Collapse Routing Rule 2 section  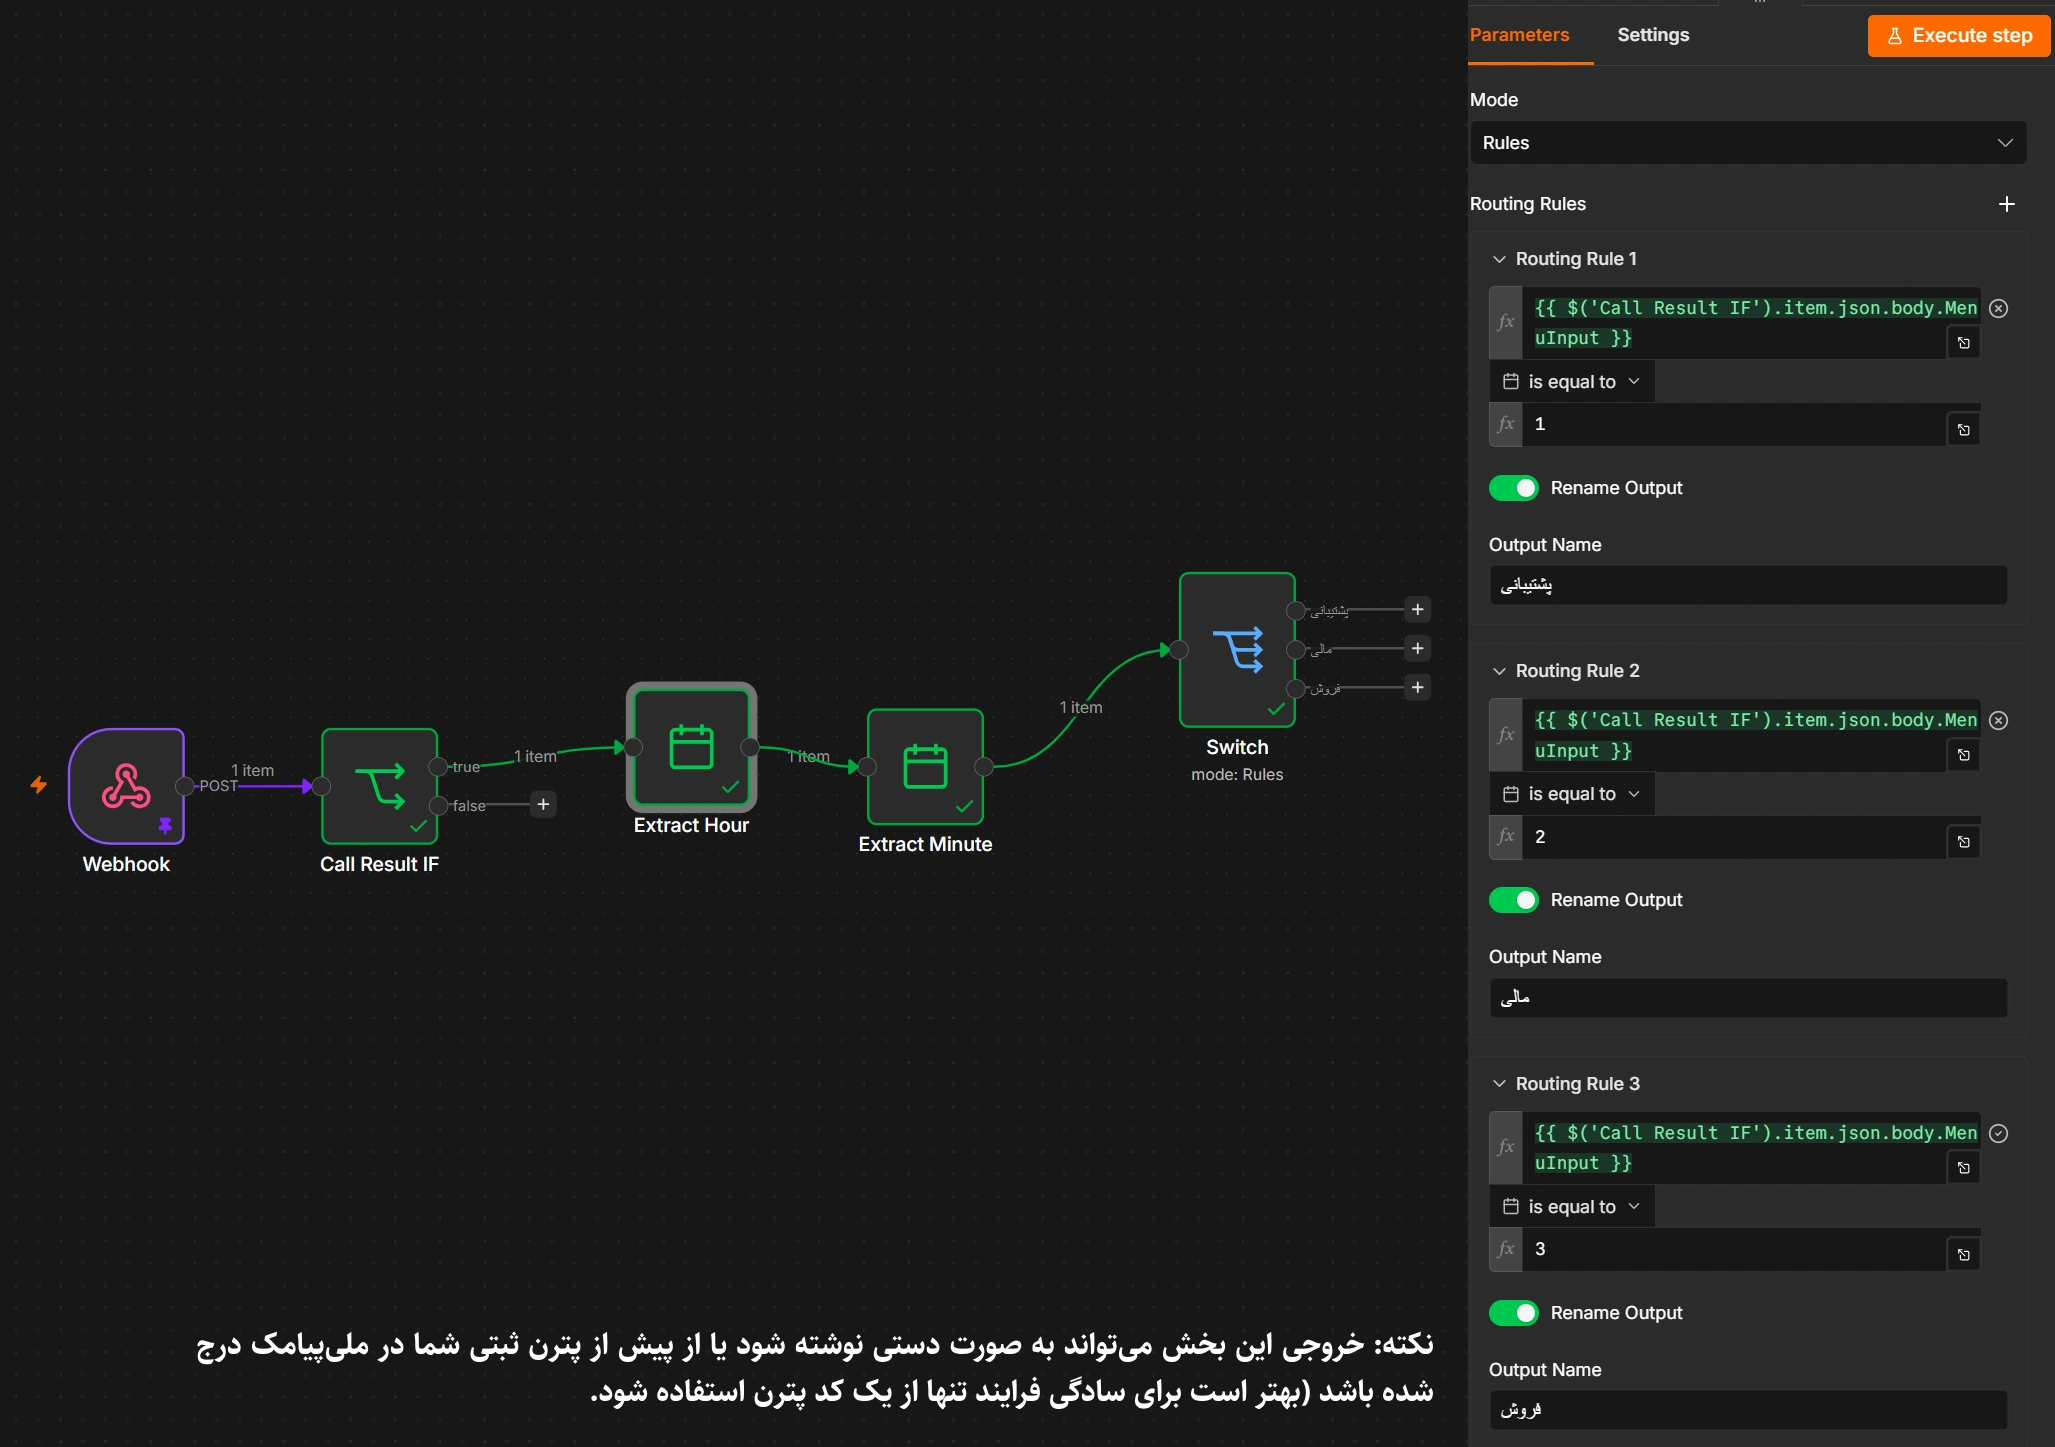(1499, 671)
